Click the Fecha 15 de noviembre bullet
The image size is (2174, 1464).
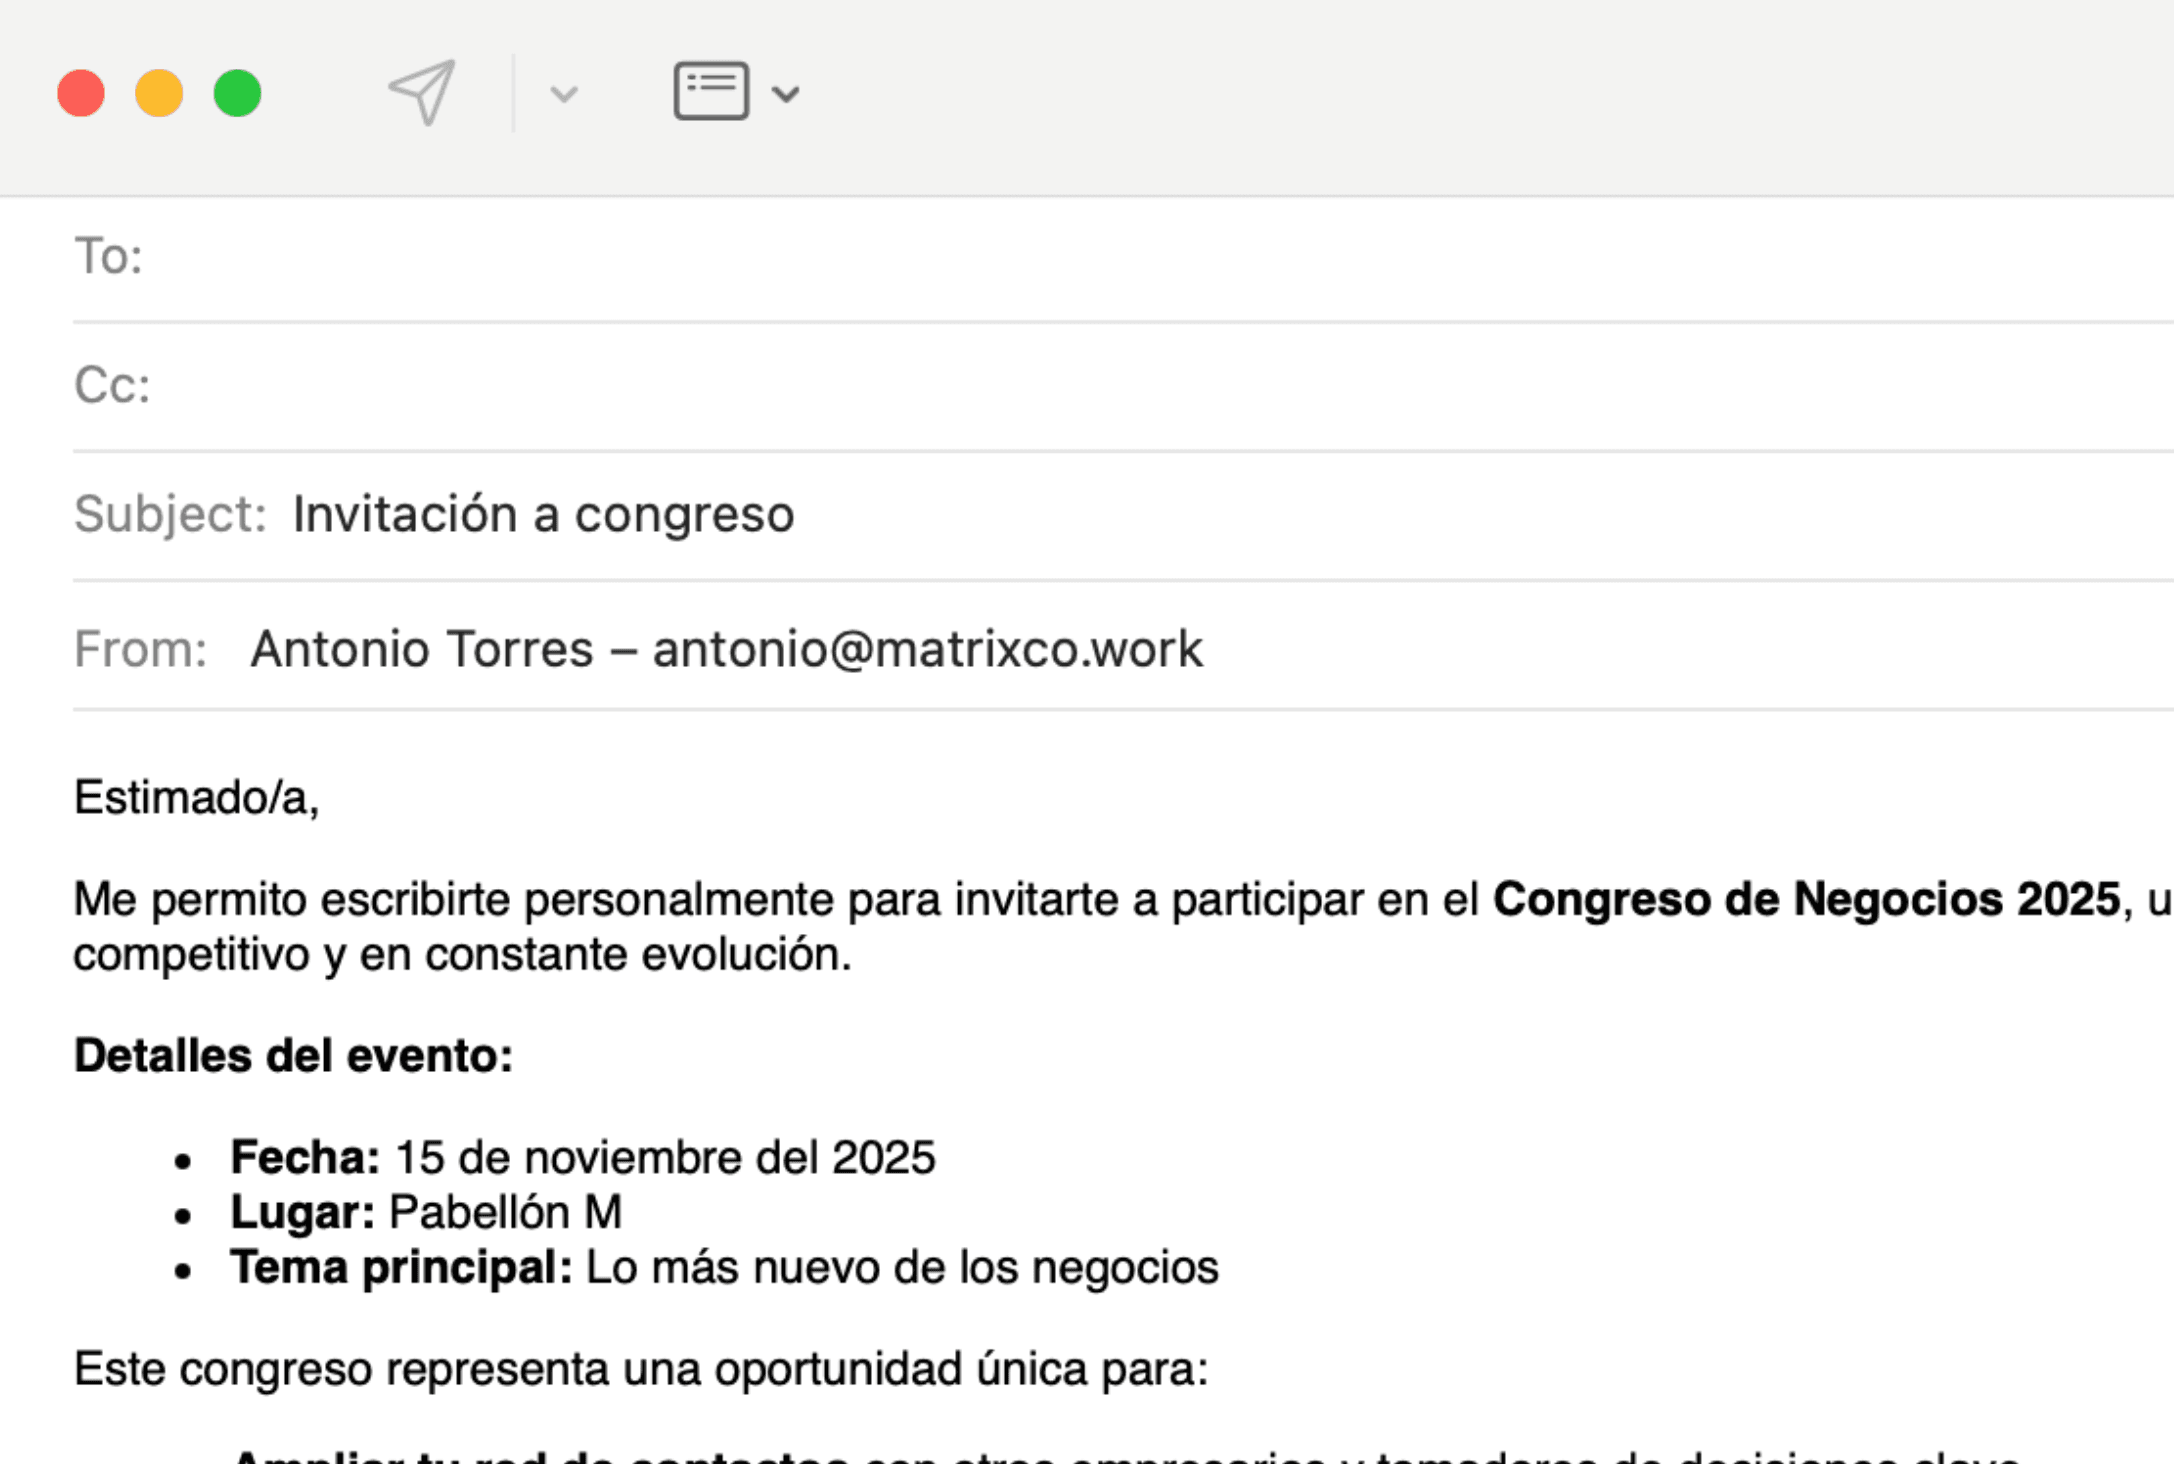tap(582, 1157)
